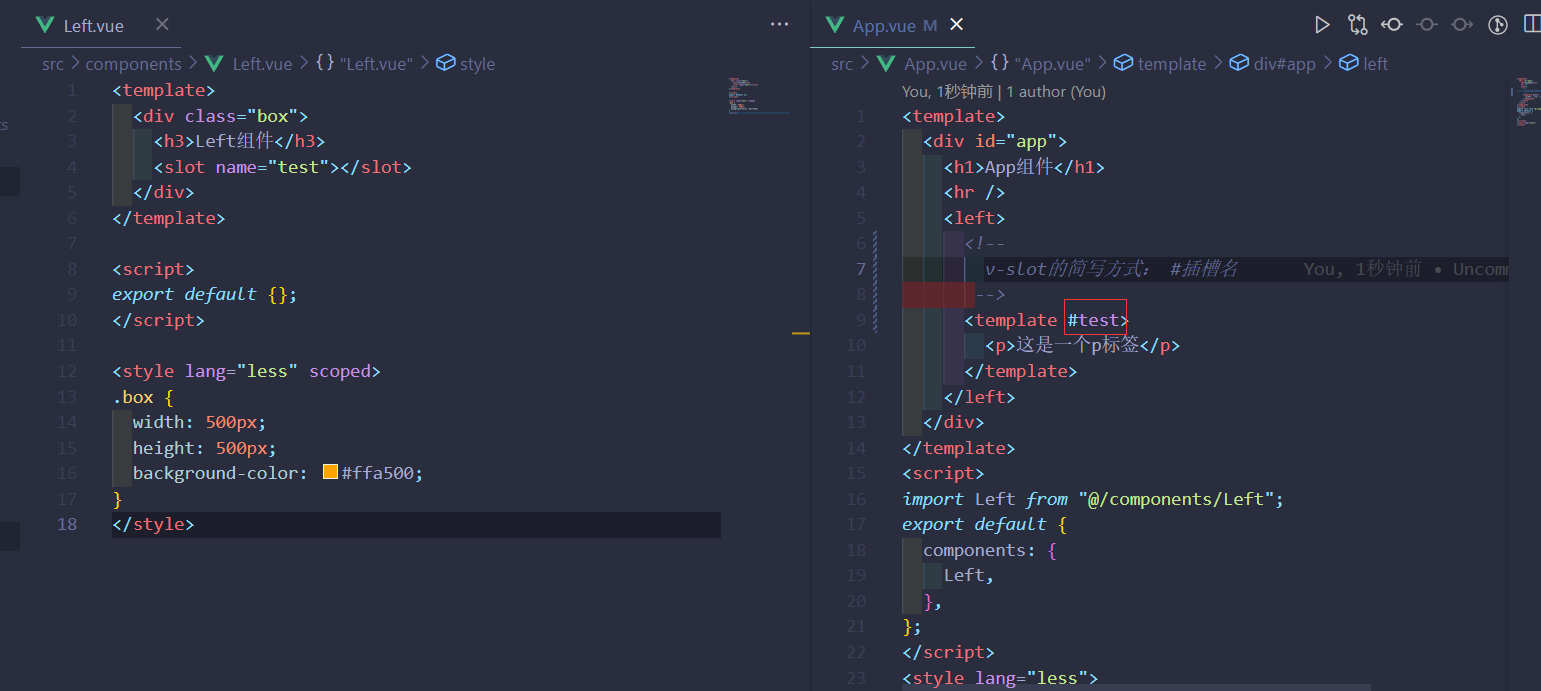
Task: Click the middle commit circle icon
Action: point(1427,25)
